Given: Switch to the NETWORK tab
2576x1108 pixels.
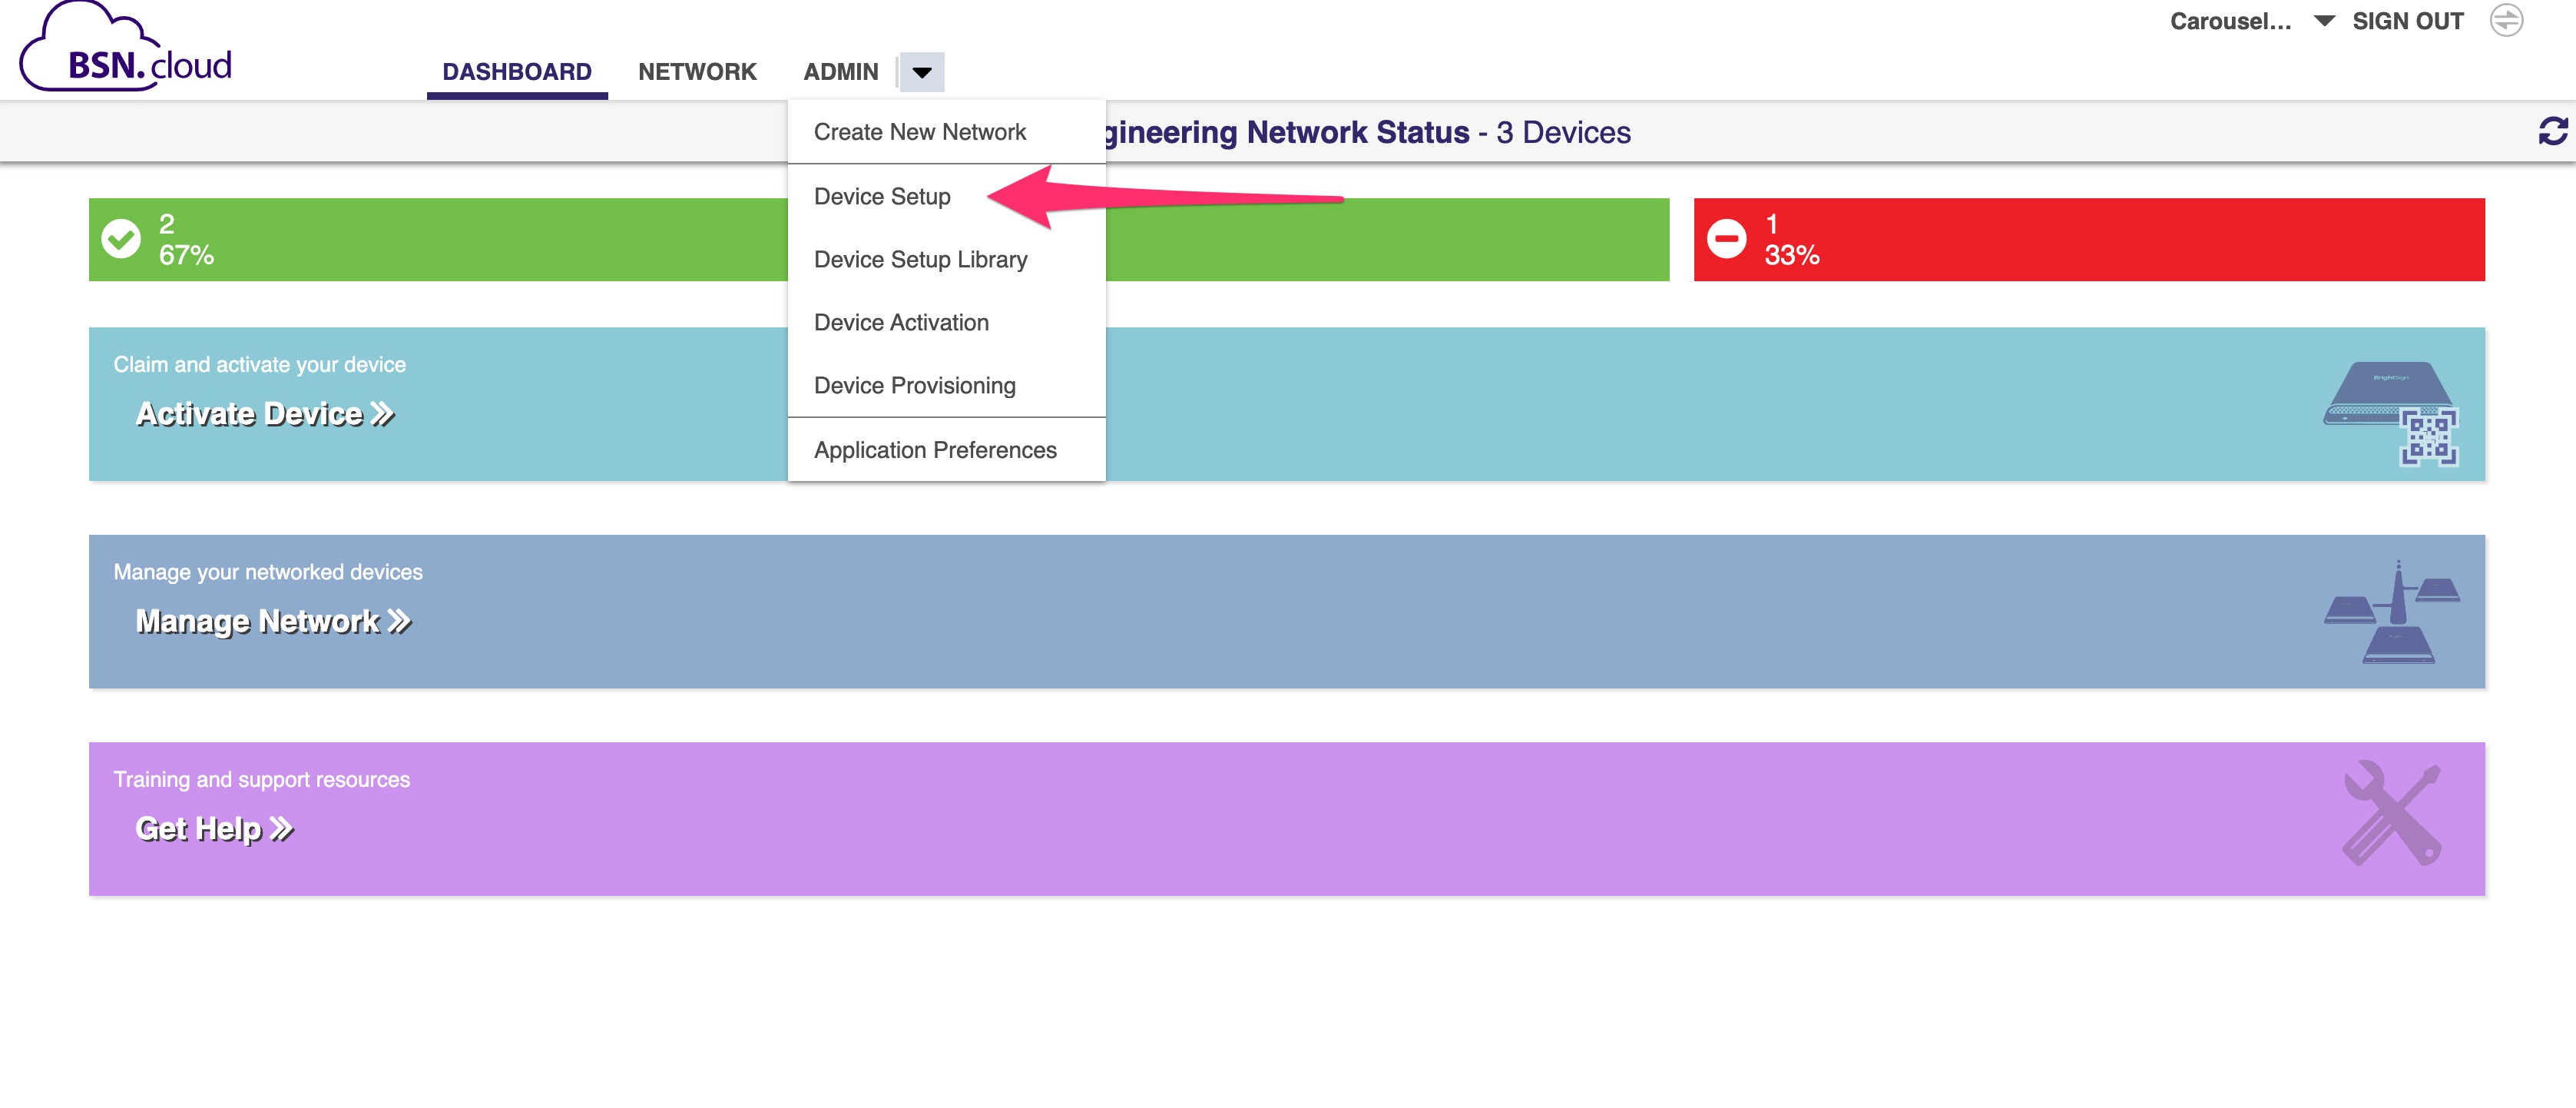Looking at the screenshot, I should tap(697, 71).
